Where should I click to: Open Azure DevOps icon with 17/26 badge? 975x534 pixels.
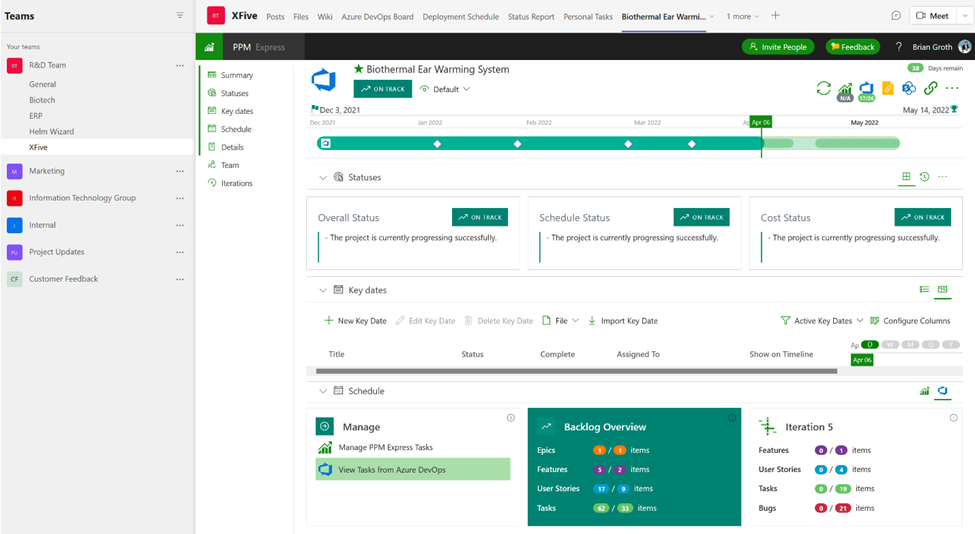(866, 91)
